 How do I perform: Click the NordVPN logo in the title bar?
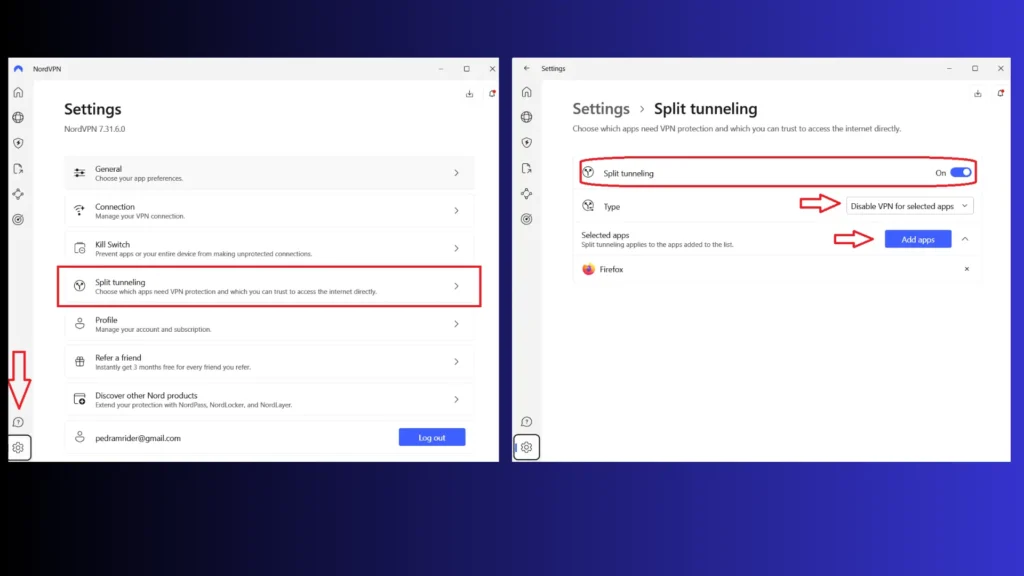tap(18, 69)
